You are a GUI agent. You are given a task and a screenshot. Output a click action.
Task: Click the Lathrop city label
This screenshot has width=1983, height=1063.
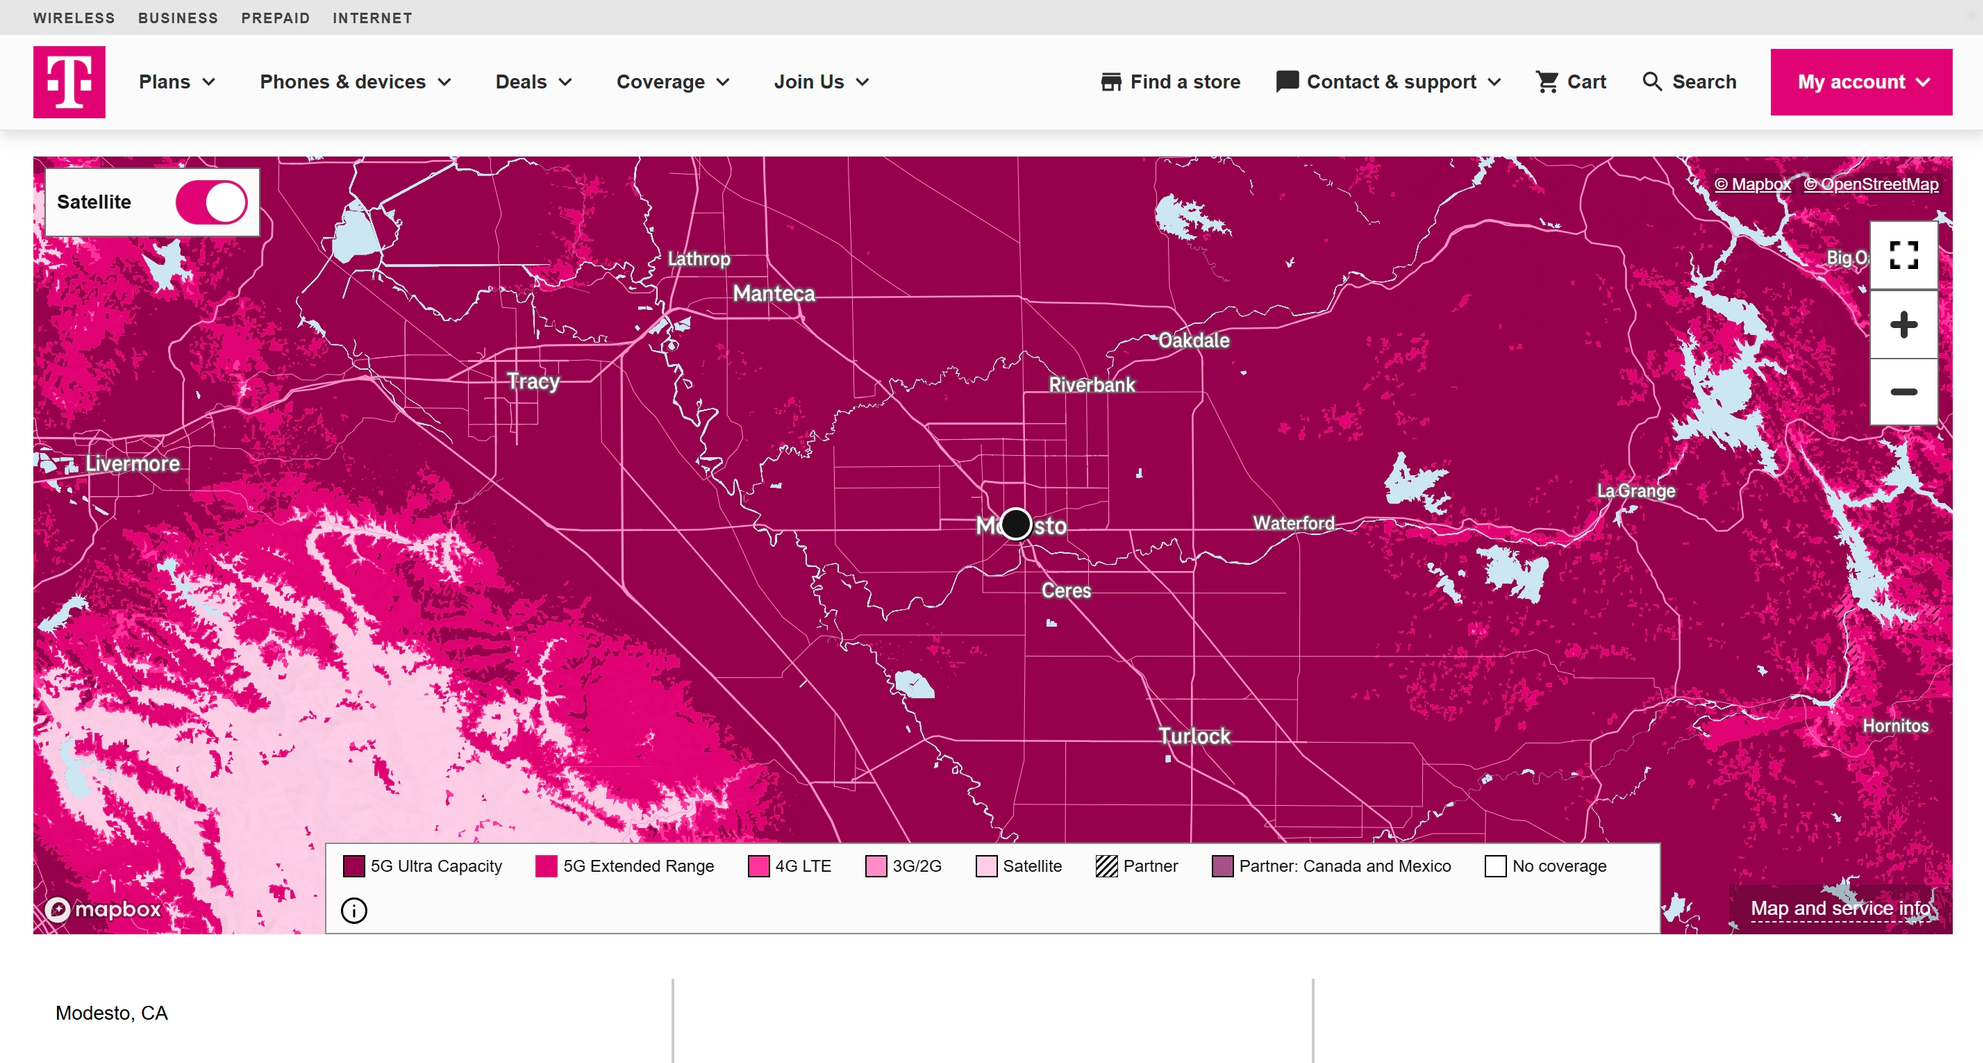point(699,259)
